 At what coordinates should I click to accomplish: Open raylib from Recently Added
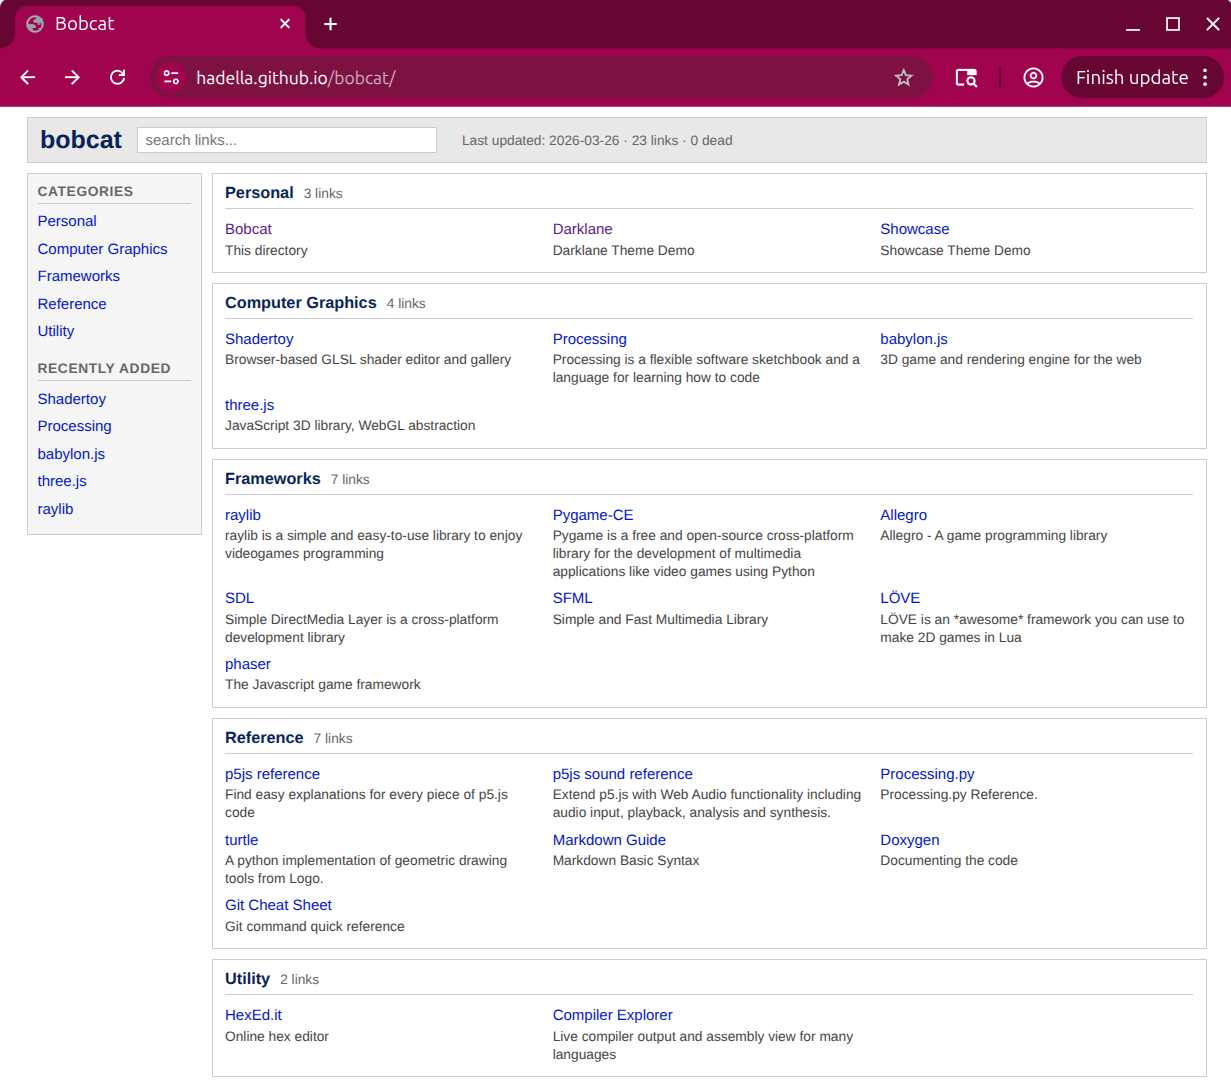point(55,508)
